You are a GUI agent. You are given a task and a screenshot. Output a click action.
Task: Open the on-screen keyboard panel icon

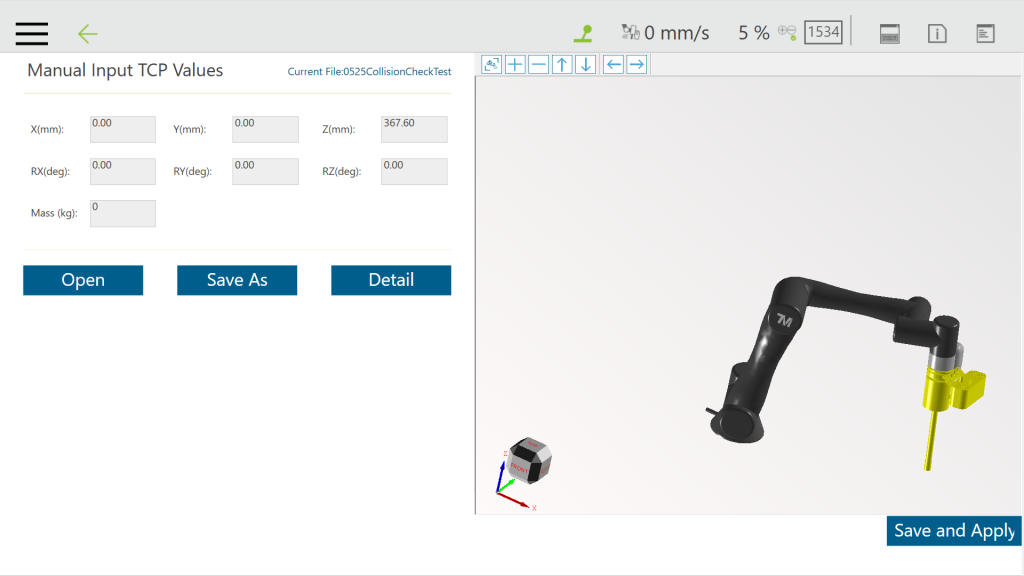click(890, 34)
